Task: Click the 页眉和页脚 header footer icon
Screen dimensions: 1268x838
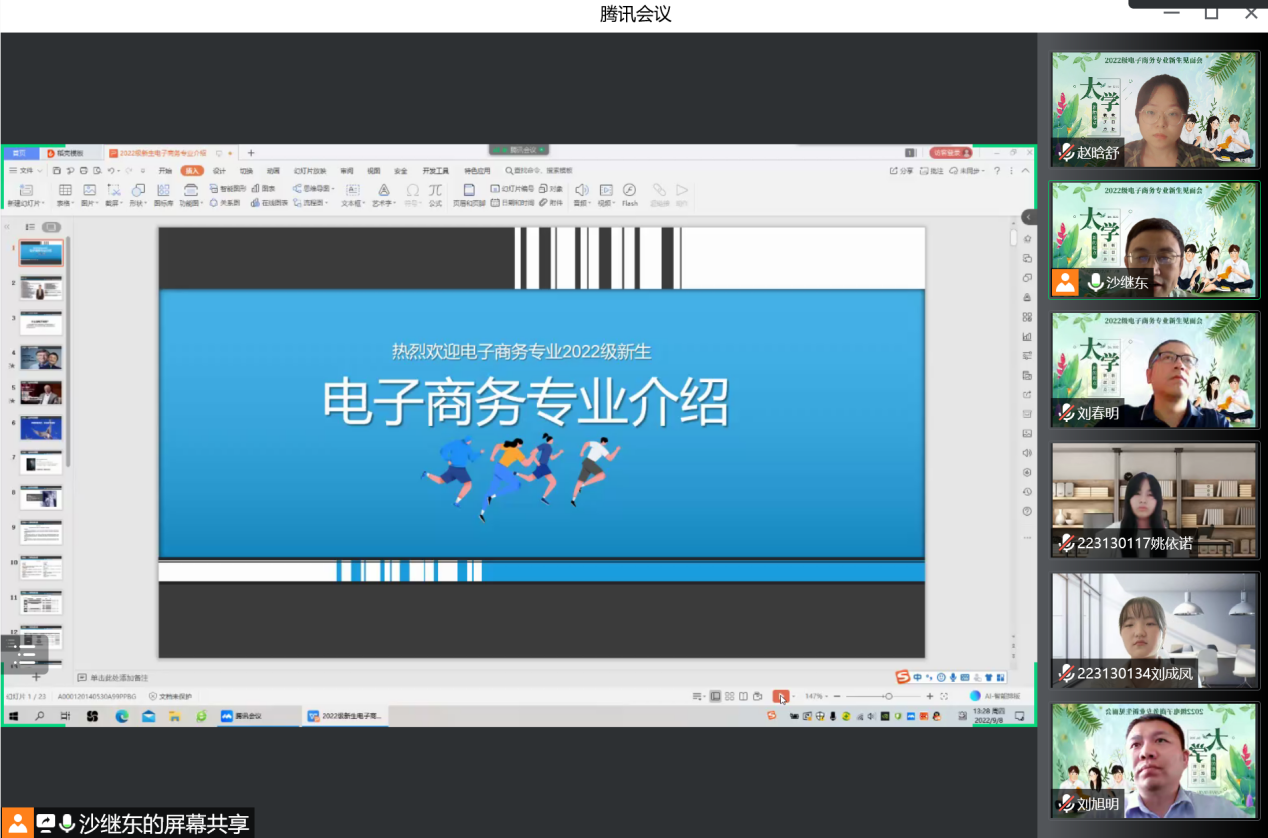Action: point(469,190)
